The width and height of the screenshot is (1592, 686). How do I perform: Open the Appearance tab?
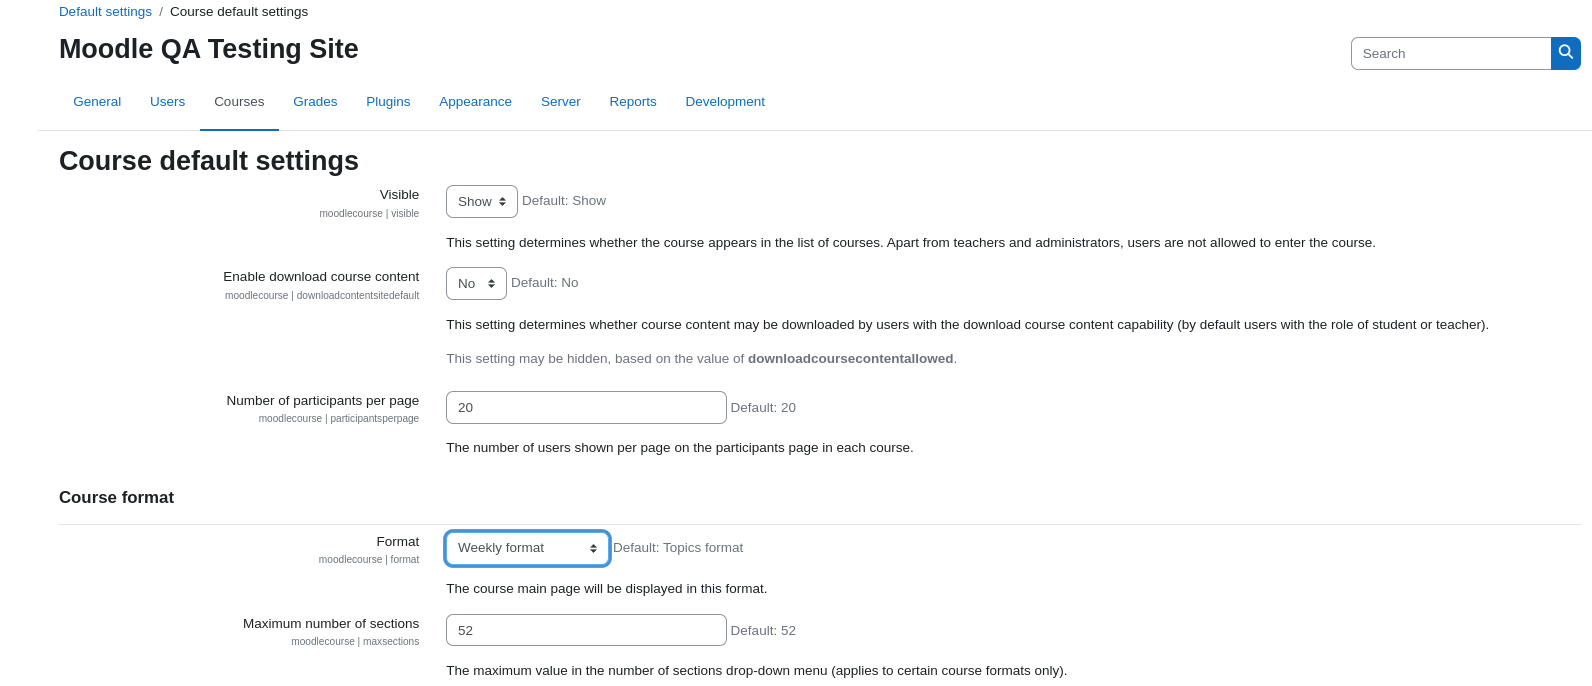pyautogui.click(x=475, y=102)
